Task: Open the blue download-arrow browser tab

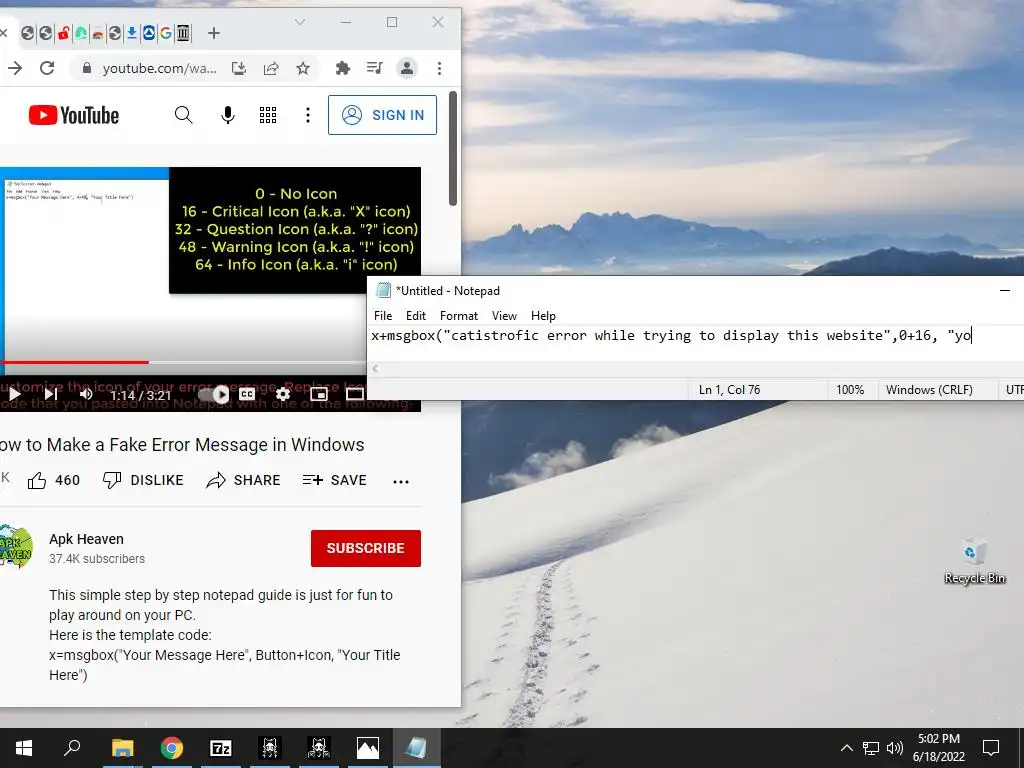Action: [x=132, y=33]
